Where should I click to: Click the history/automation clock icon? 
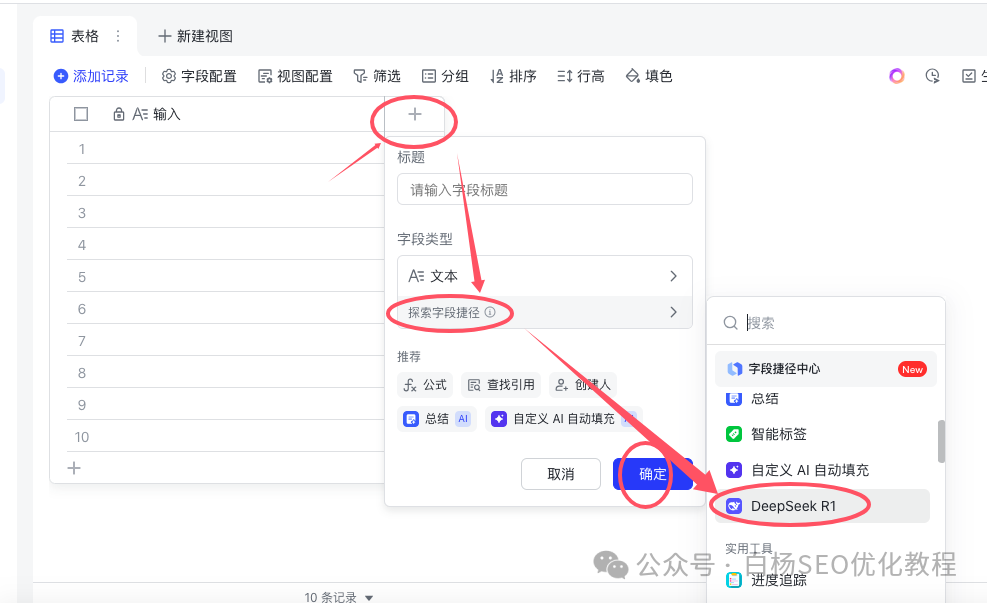[932, 75]
